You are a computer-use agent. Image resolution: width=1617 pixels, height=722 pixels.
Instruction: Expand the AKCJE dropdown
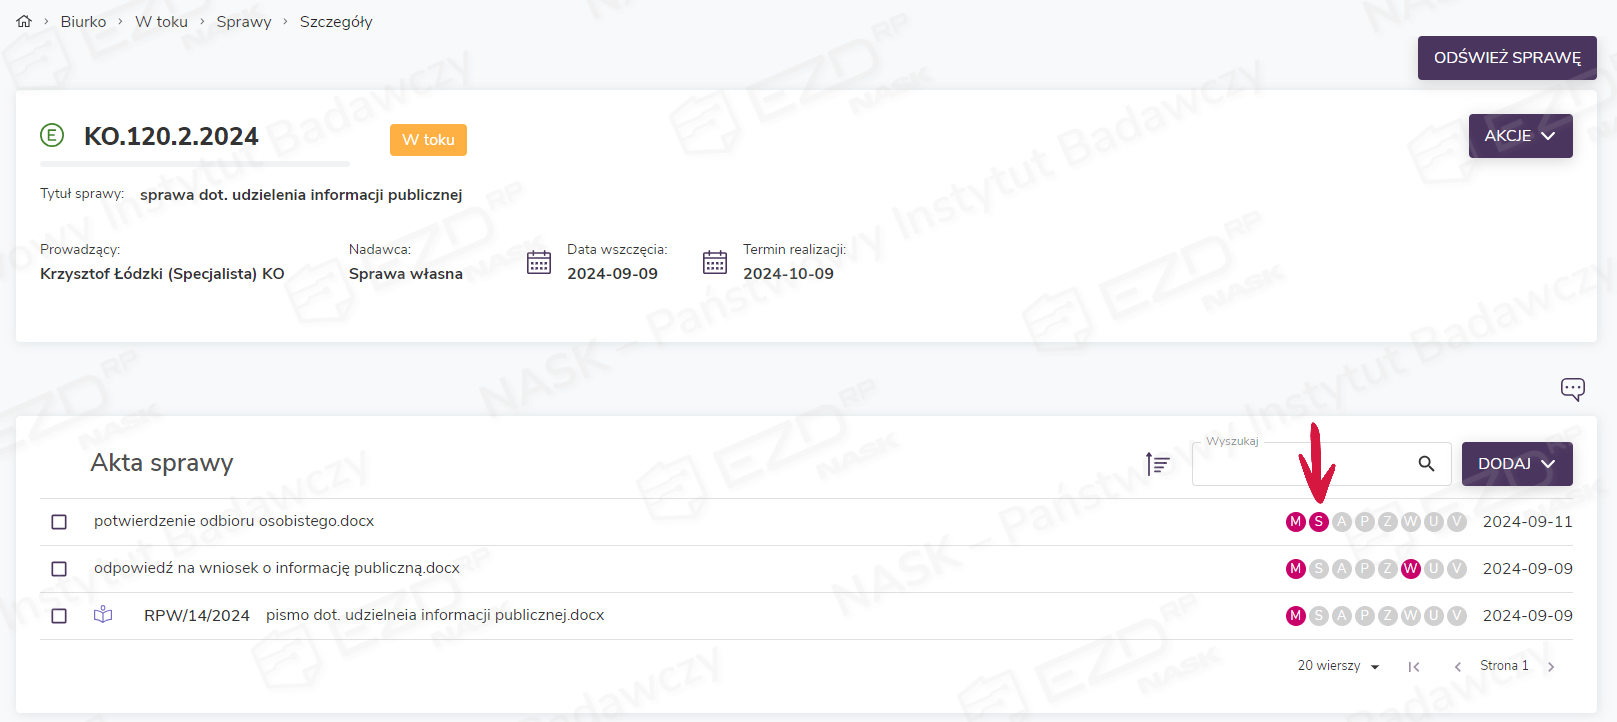tap(1520, 136)
